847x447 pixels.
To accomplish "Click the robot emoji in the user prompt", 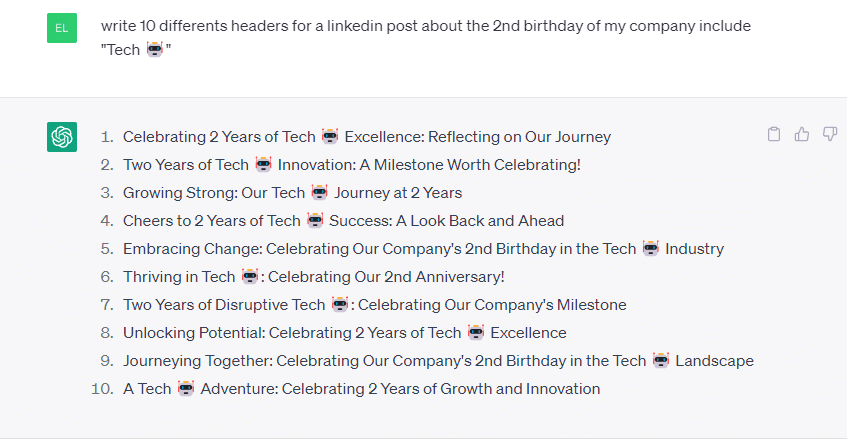I will (x=154, y=49).
